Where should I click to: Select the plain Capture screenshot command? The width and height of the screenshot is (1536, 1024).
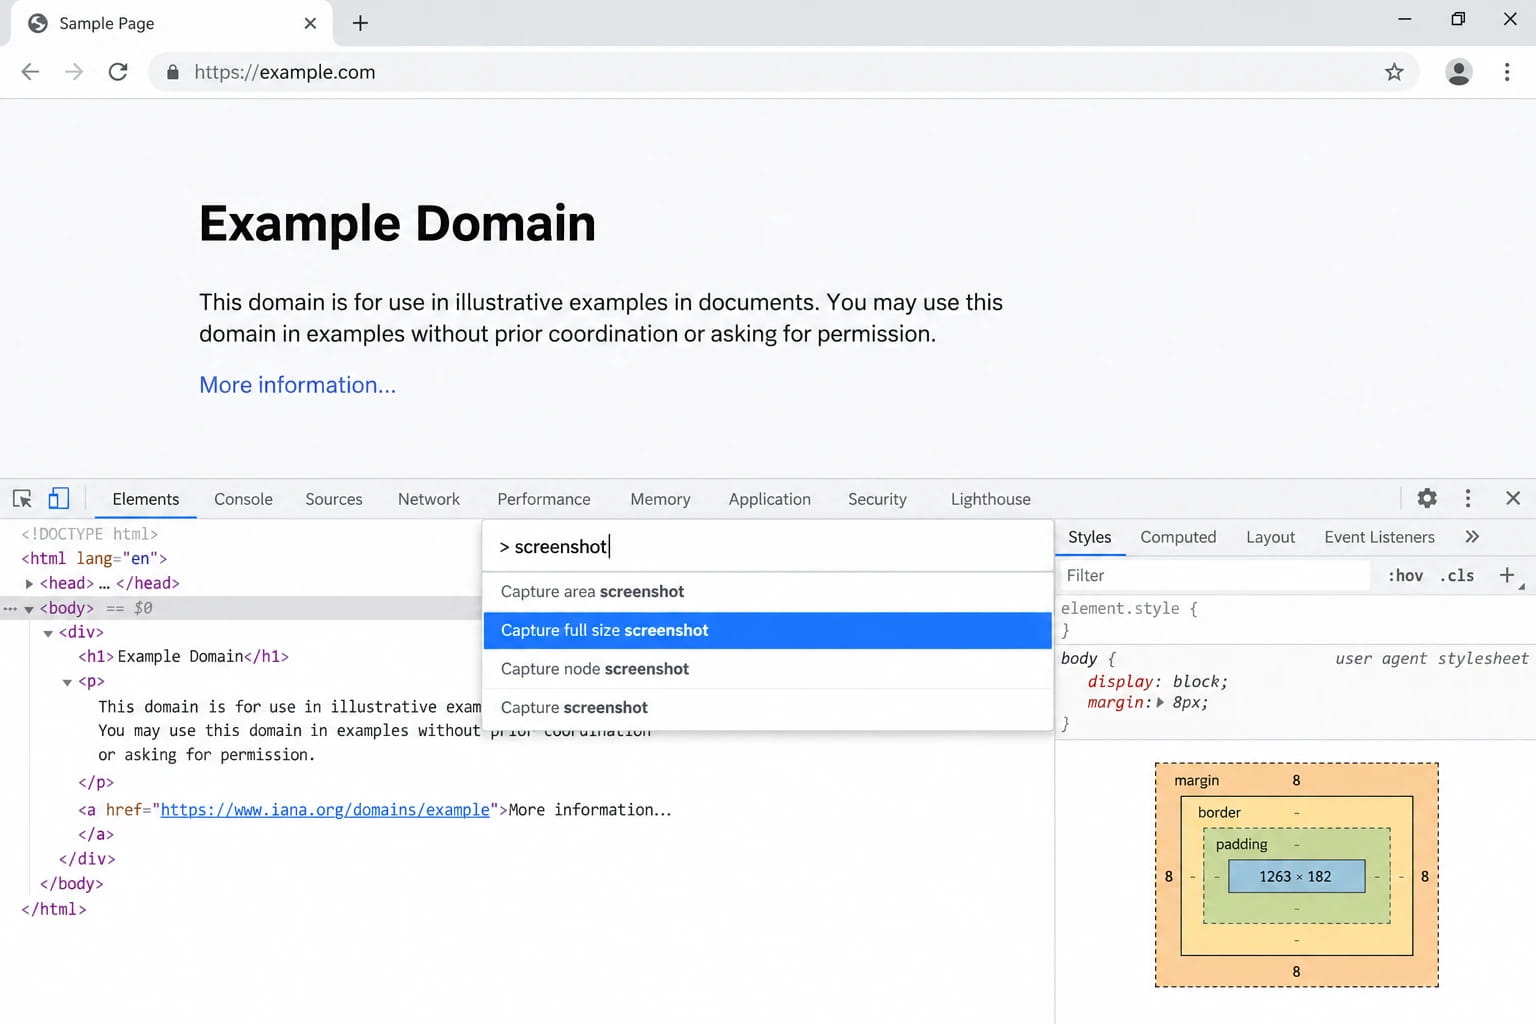tap(767, 708)
